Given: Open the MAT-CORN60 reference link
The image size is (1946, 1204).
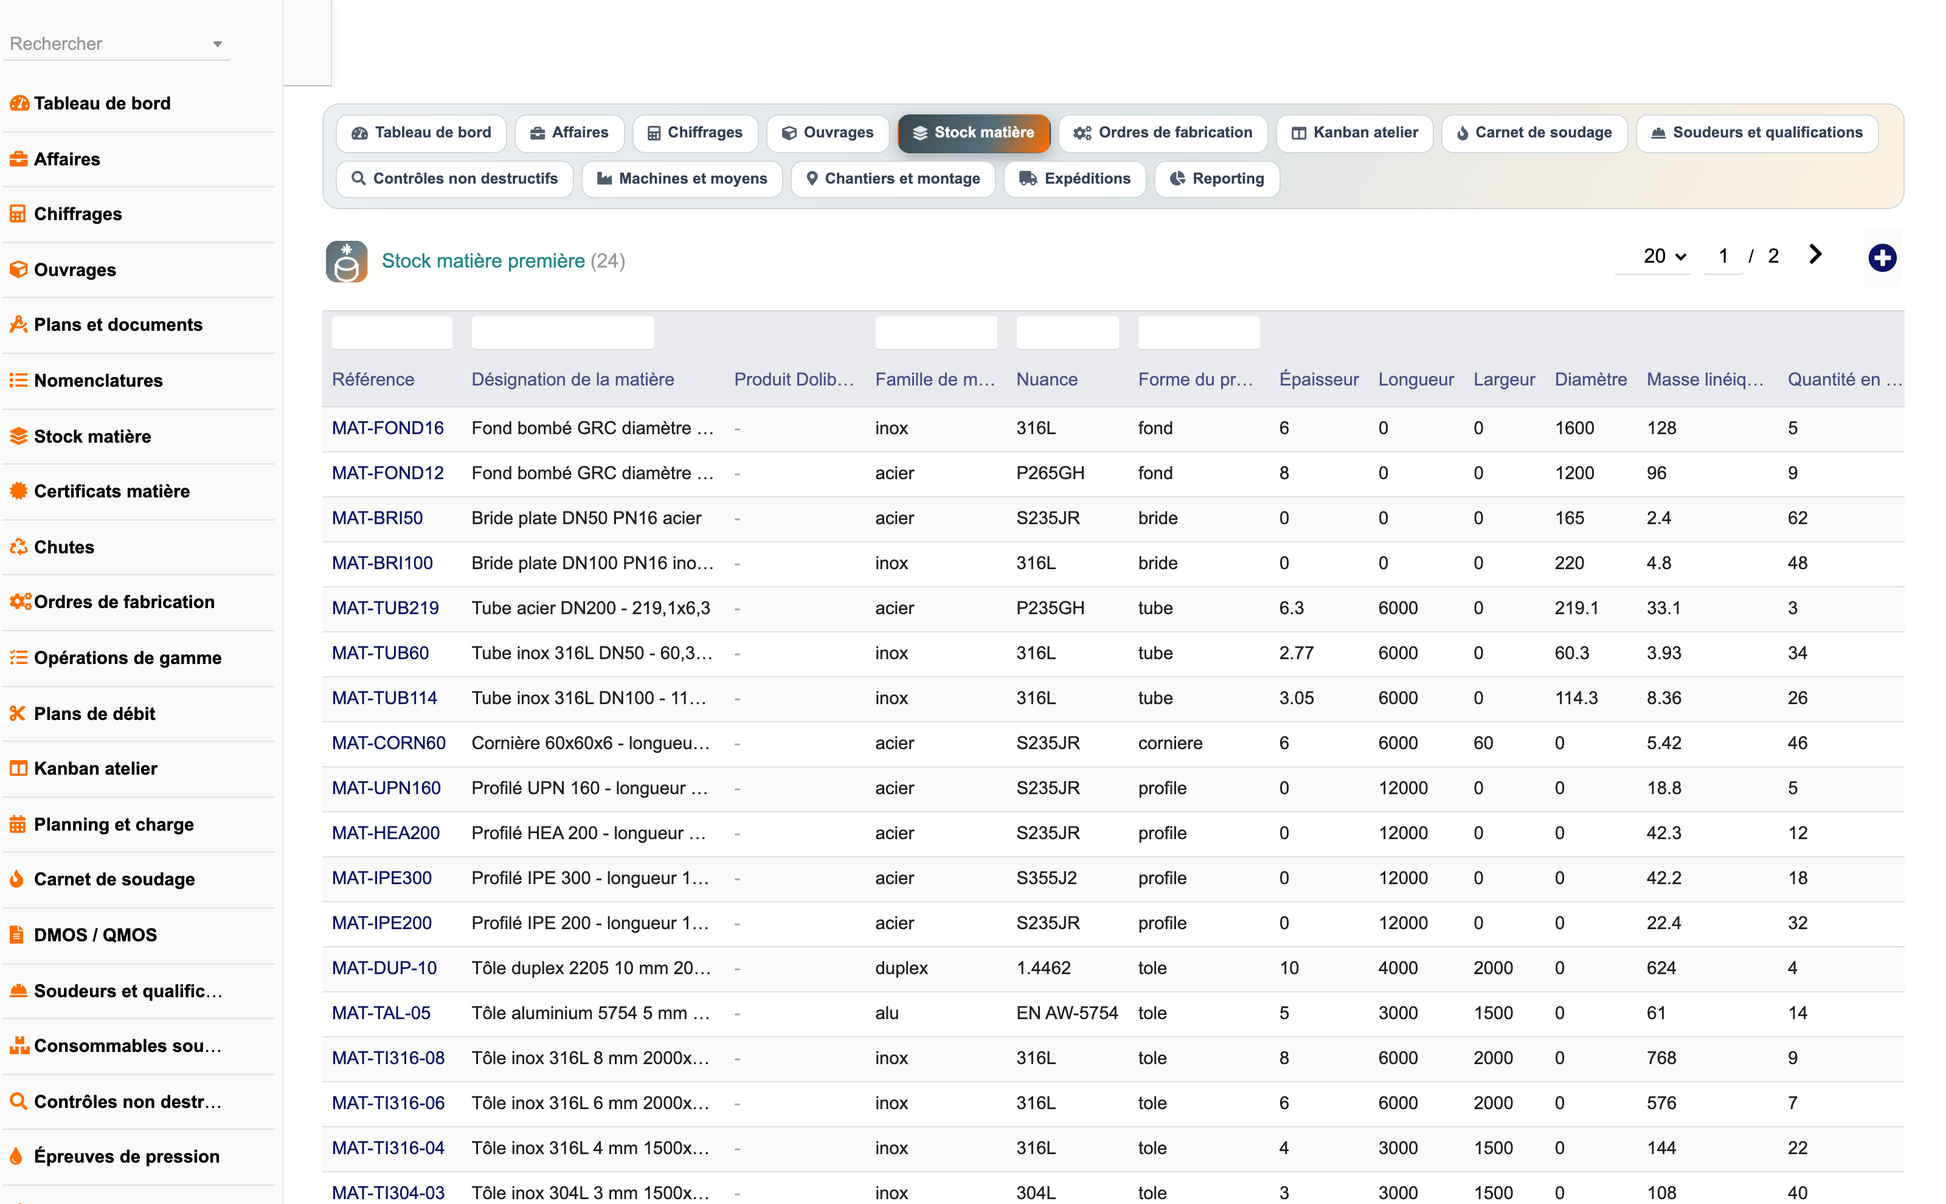Looking at the screenshot, I should coord(389,743).
